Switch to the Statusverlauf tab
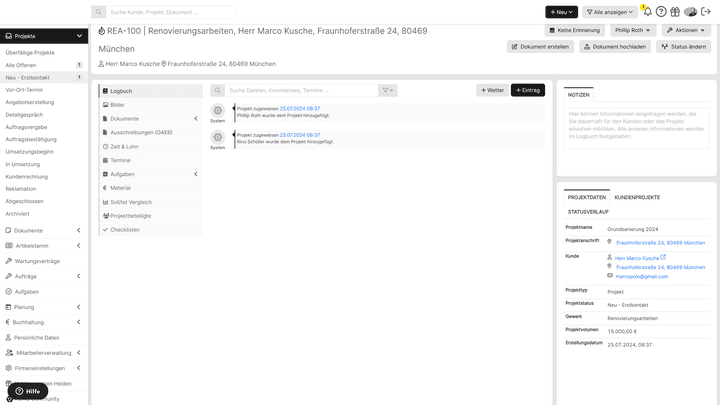 click(x=588, y=212)
